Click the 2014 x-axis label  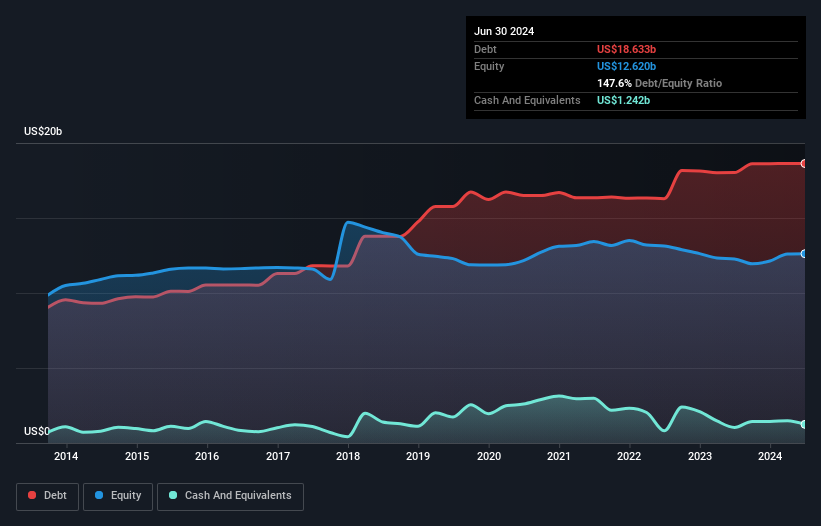pos(66,456)
